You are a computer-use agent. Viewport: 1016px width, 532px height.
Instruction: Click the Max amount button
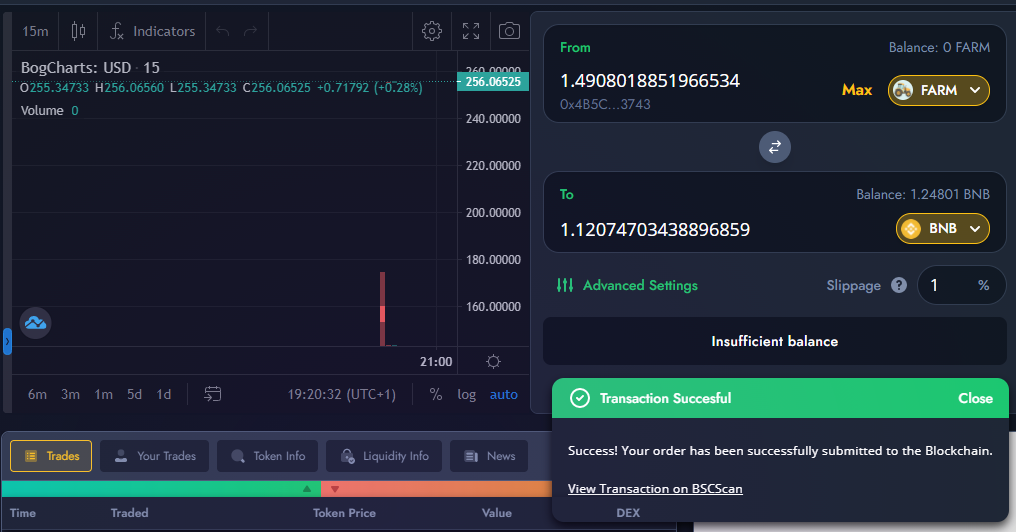tap(857, 90)
